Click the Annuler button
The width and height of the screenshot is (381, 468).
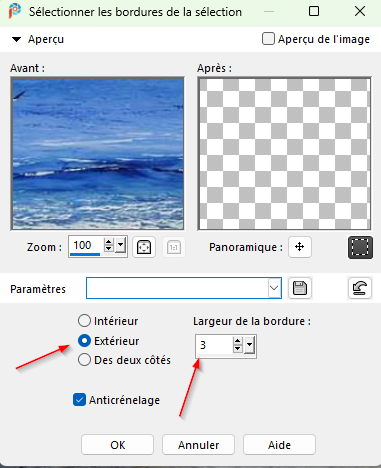pyautogui.click(x=198, y=445)
